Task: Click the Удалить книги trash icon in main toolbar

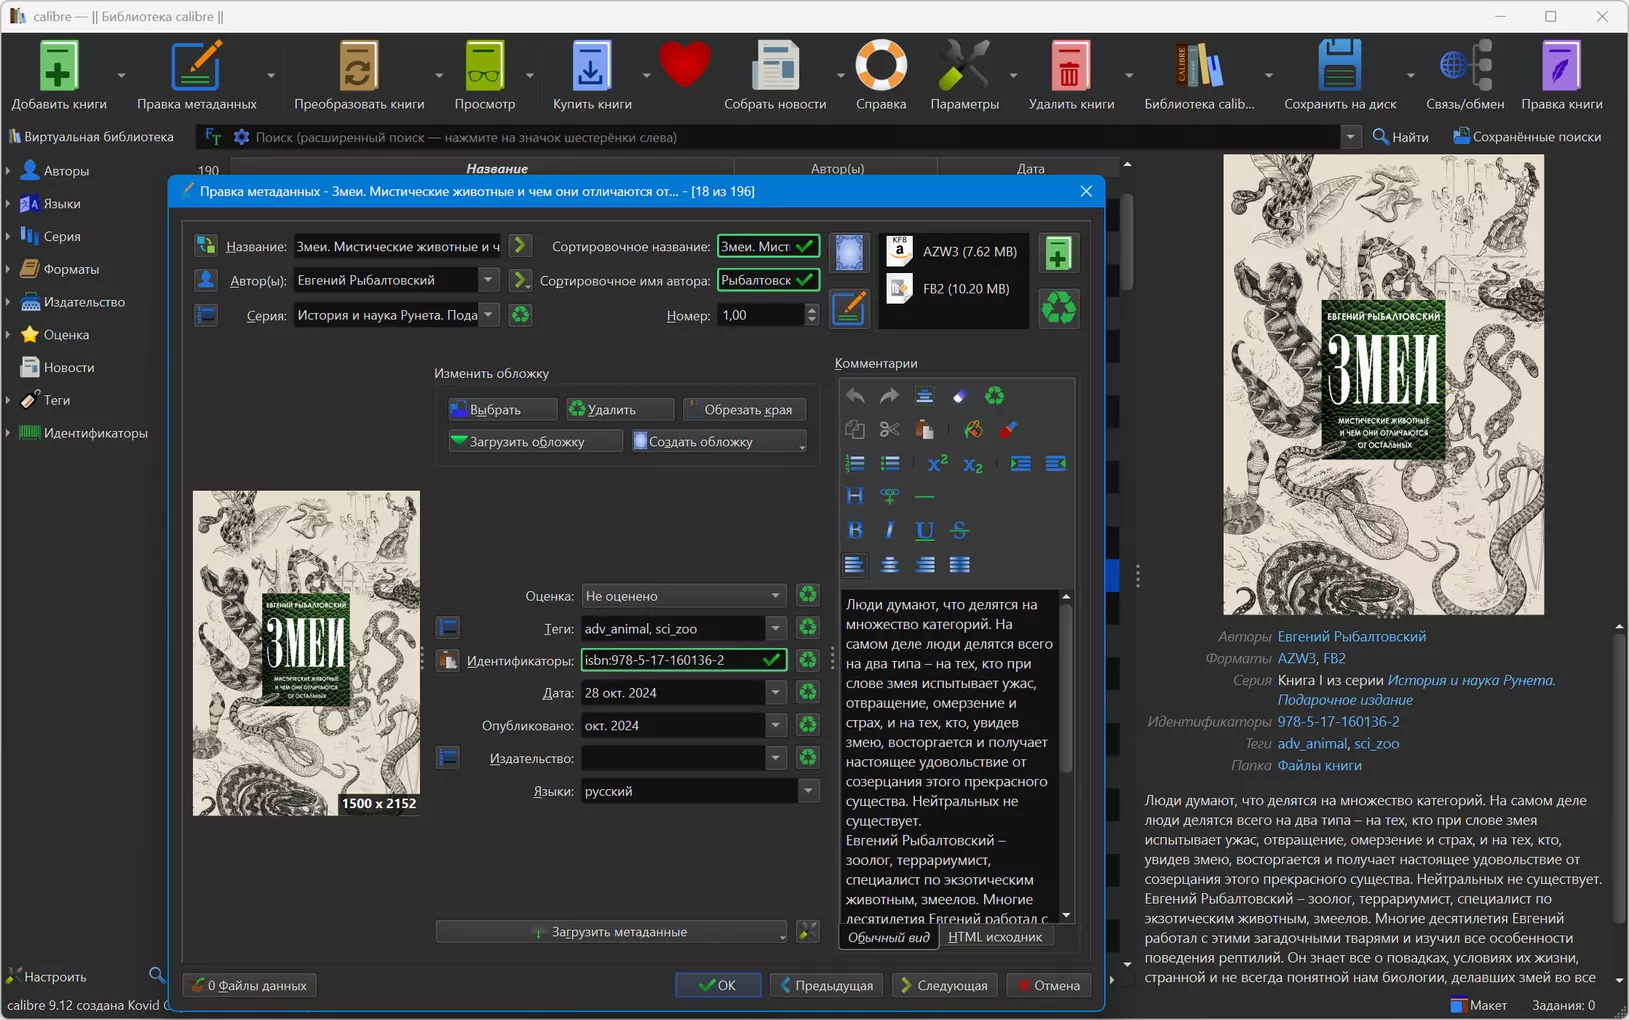Action: click(1071, 76)
